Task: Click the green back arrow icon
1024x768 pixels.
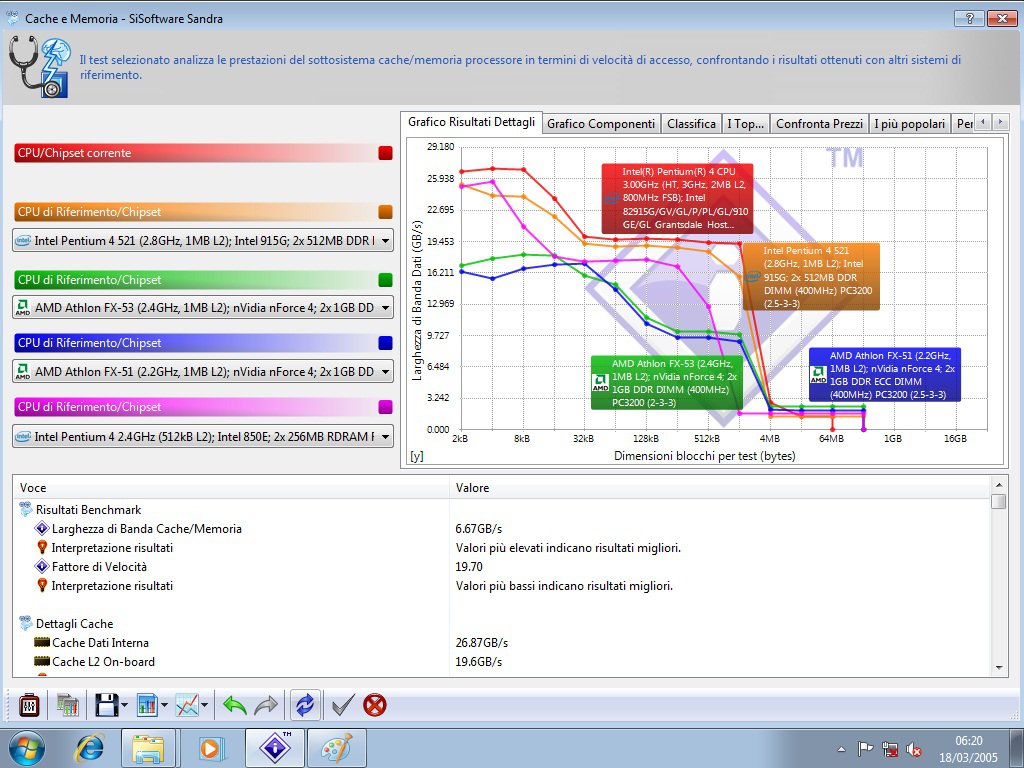Action: (234, 705)
